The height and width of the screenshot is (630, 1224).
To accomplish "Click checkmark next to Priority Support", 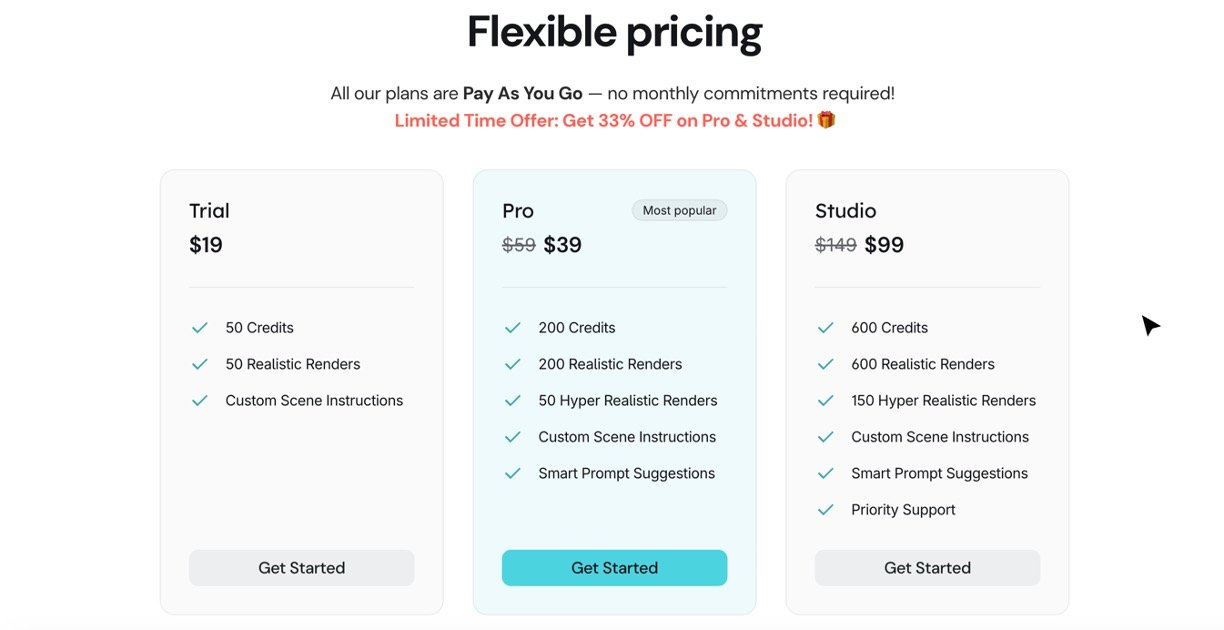I will [x=826, y=509].
